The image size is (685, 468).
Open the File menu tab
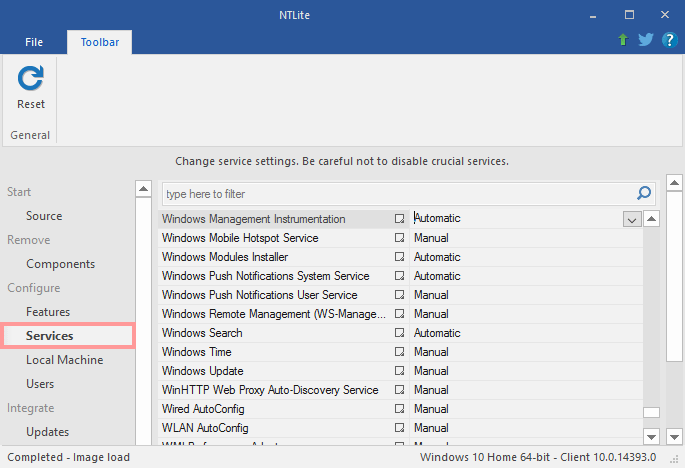34,42
